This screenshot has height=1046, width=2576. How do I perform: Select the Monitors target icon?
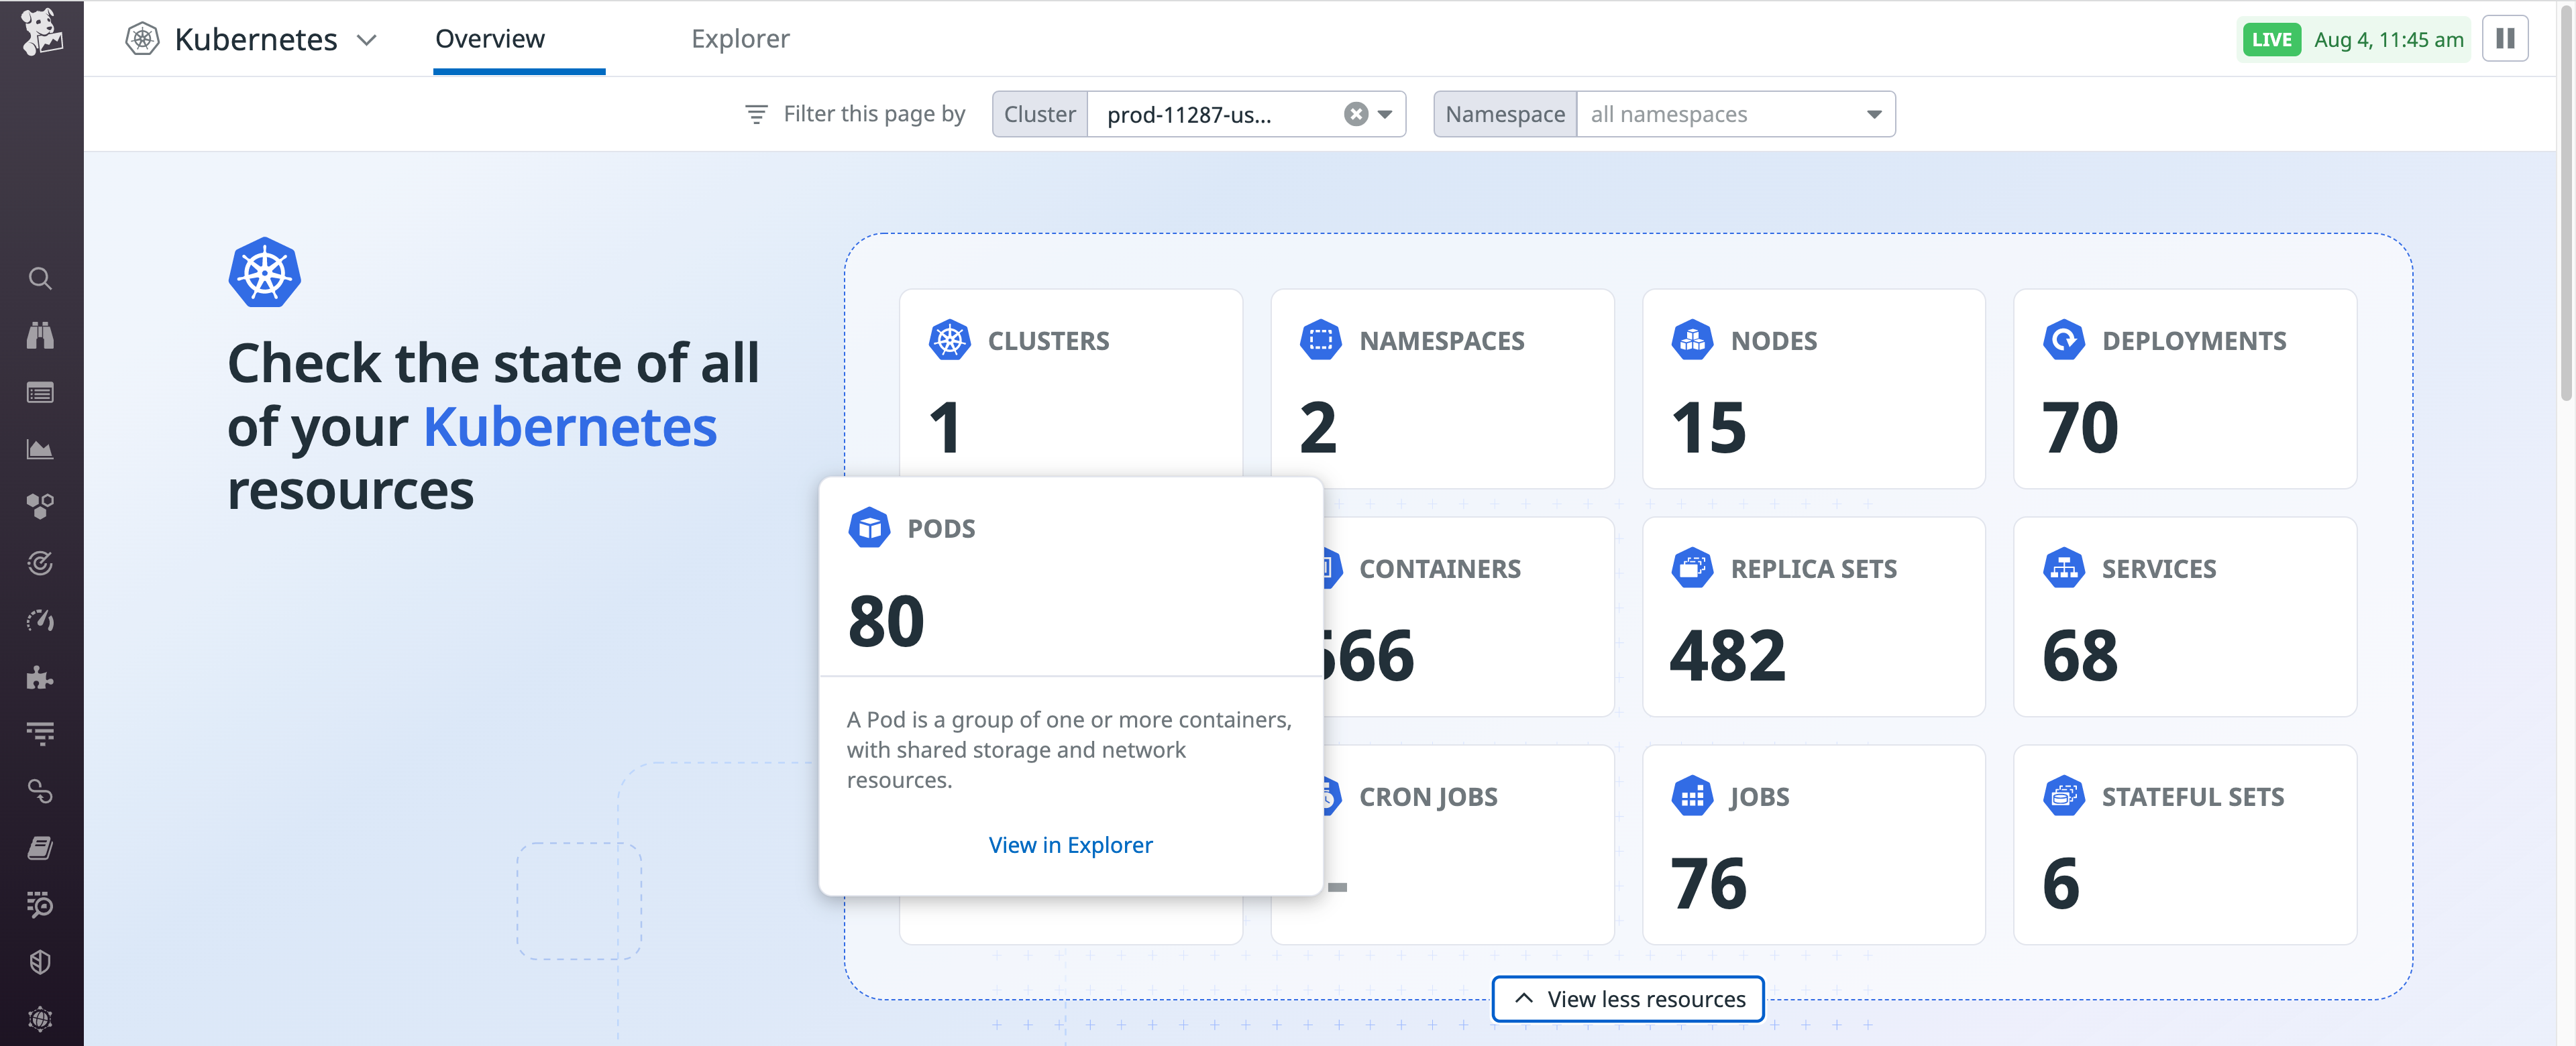tap(40, 563)
